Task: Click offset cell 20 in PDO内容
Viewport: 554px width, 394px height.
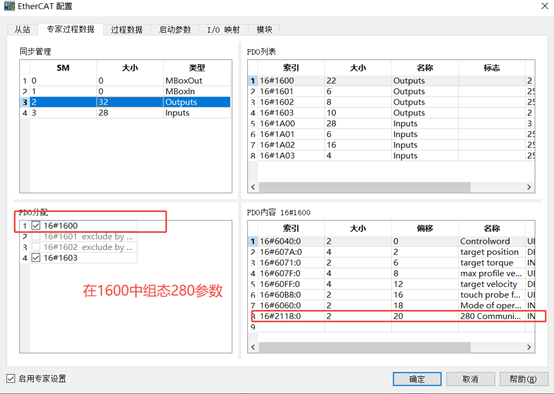Action: pos(425,316)
